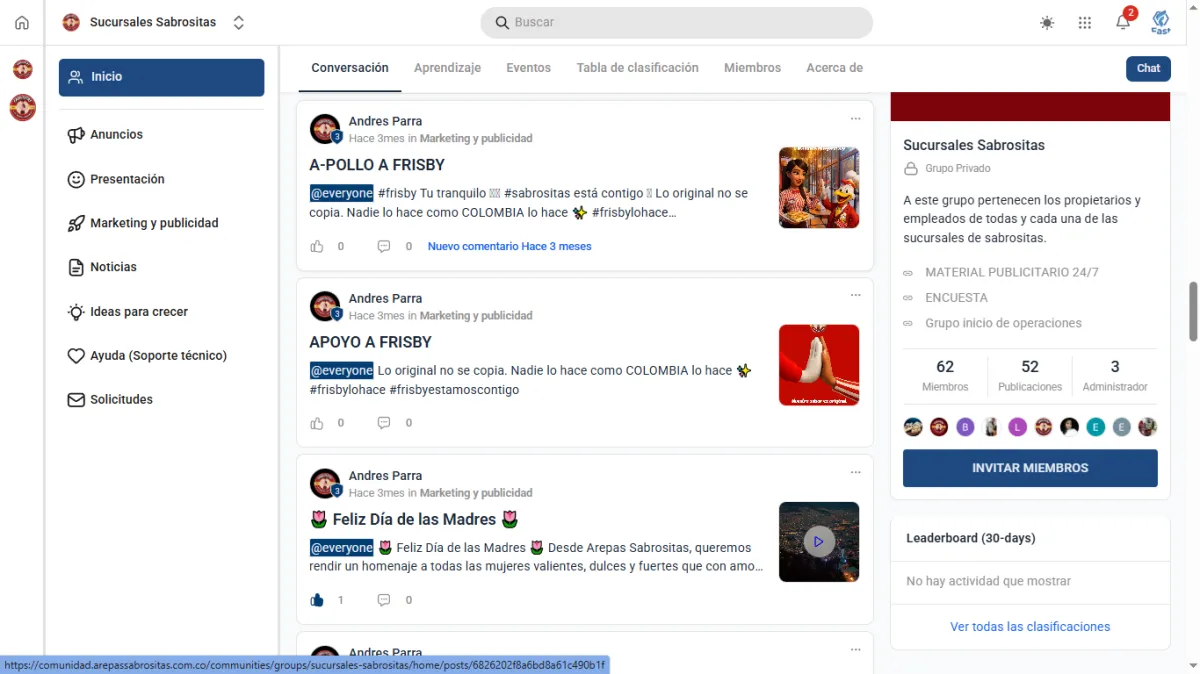This screenshot has width=1200, height=674.
Task: Open options menu for A-POLLO A FRISBY post
Action: [x=855, y=119]
